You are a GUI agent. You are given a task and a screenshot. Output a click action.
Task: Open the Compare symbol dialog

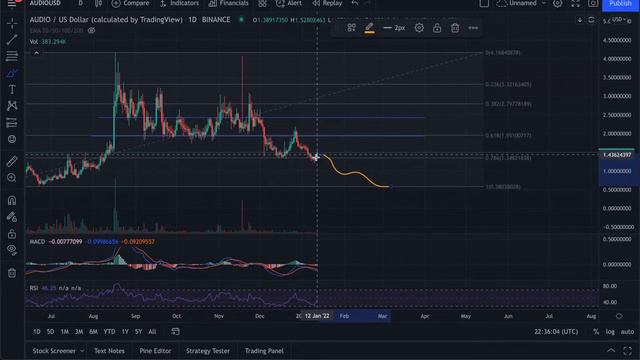[131, 3]
